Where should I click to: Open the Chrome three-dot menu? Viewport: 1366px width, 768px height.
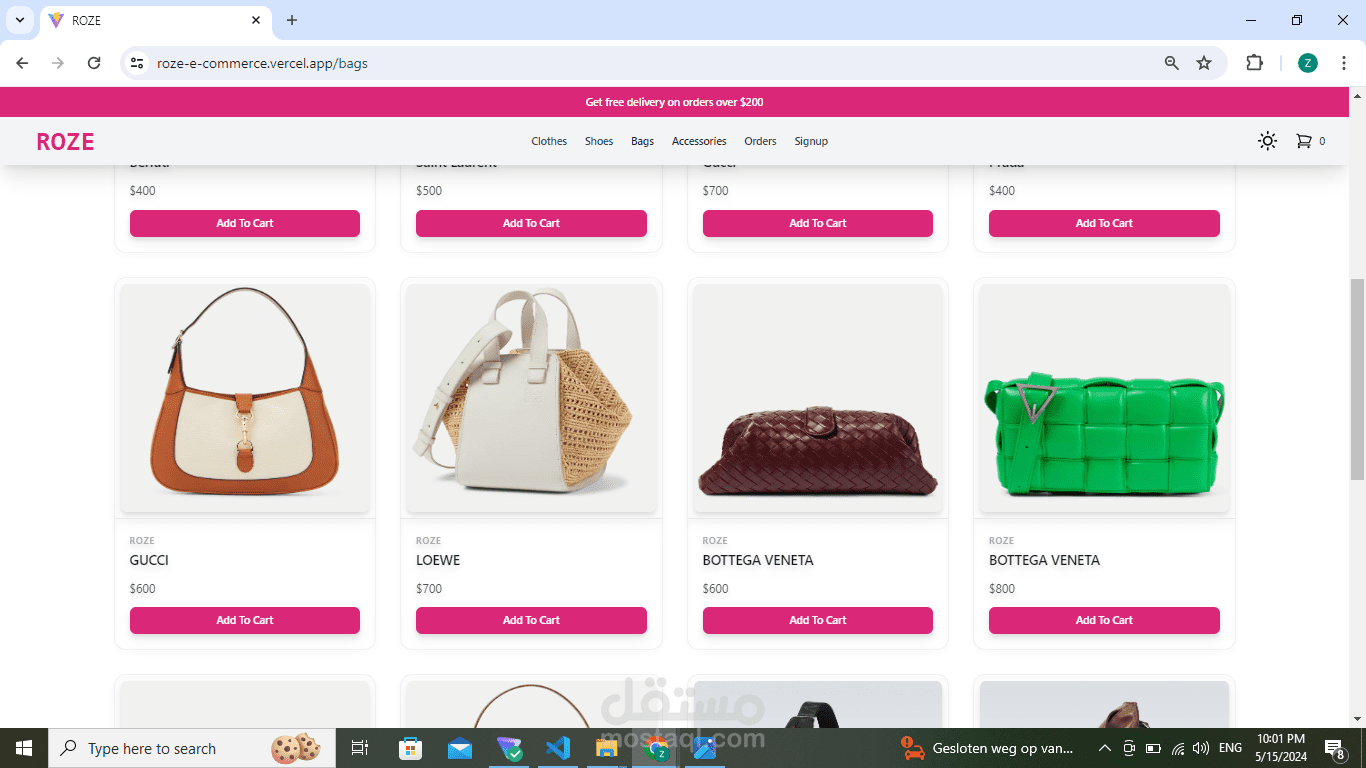1345,63
